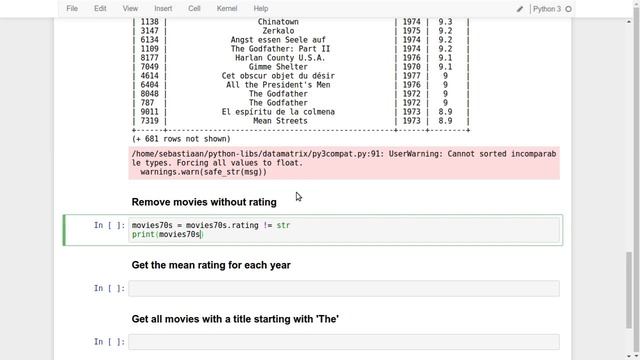Click 'The Godfather: Part II' title
Screen dimensions: 640x360
280,49
